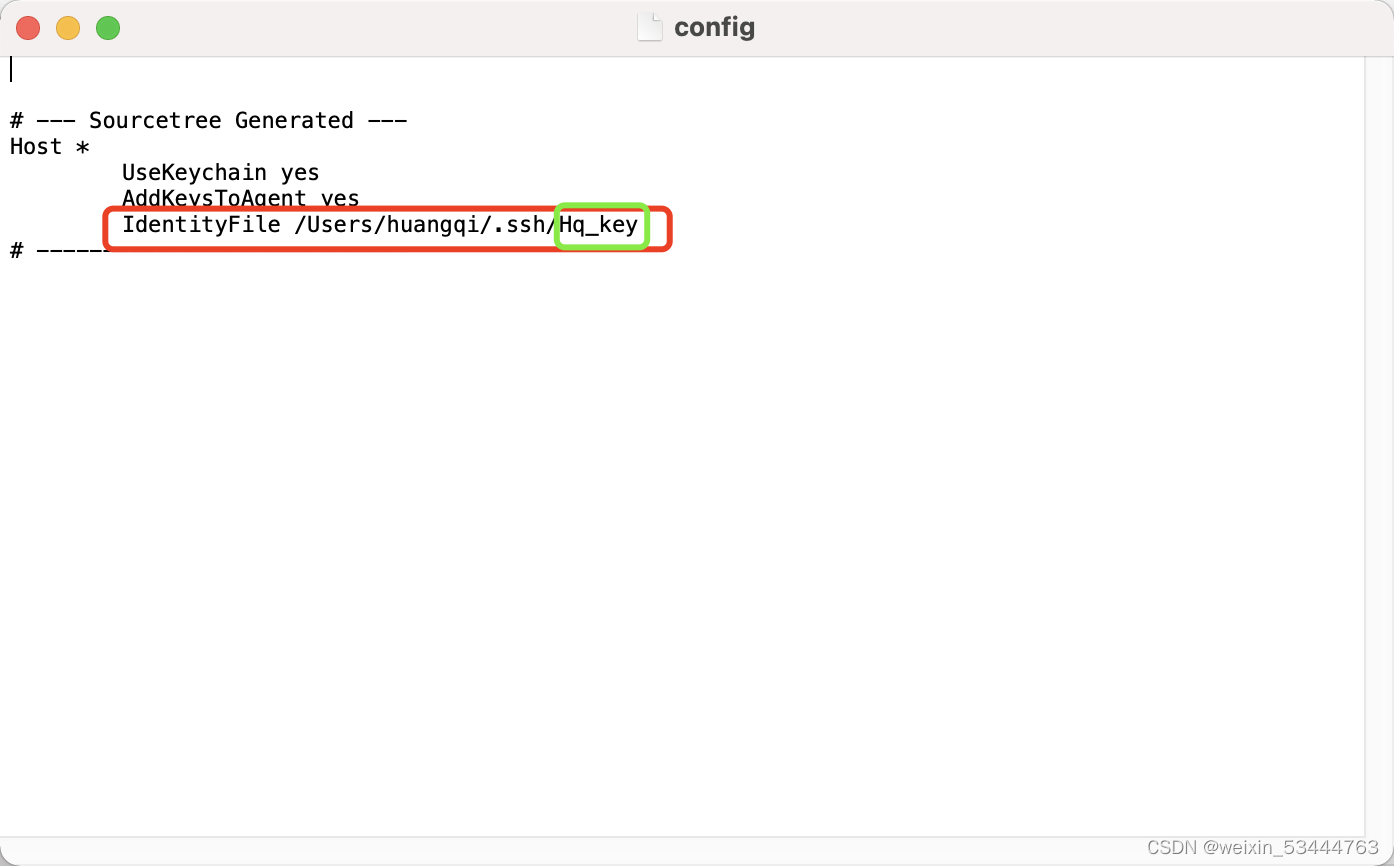This screenshot has width=1394, height=866.
Task: Click the path "/Users/huangqi/.ssh/"
Action: pyautogui.click(x=425, y=224)
